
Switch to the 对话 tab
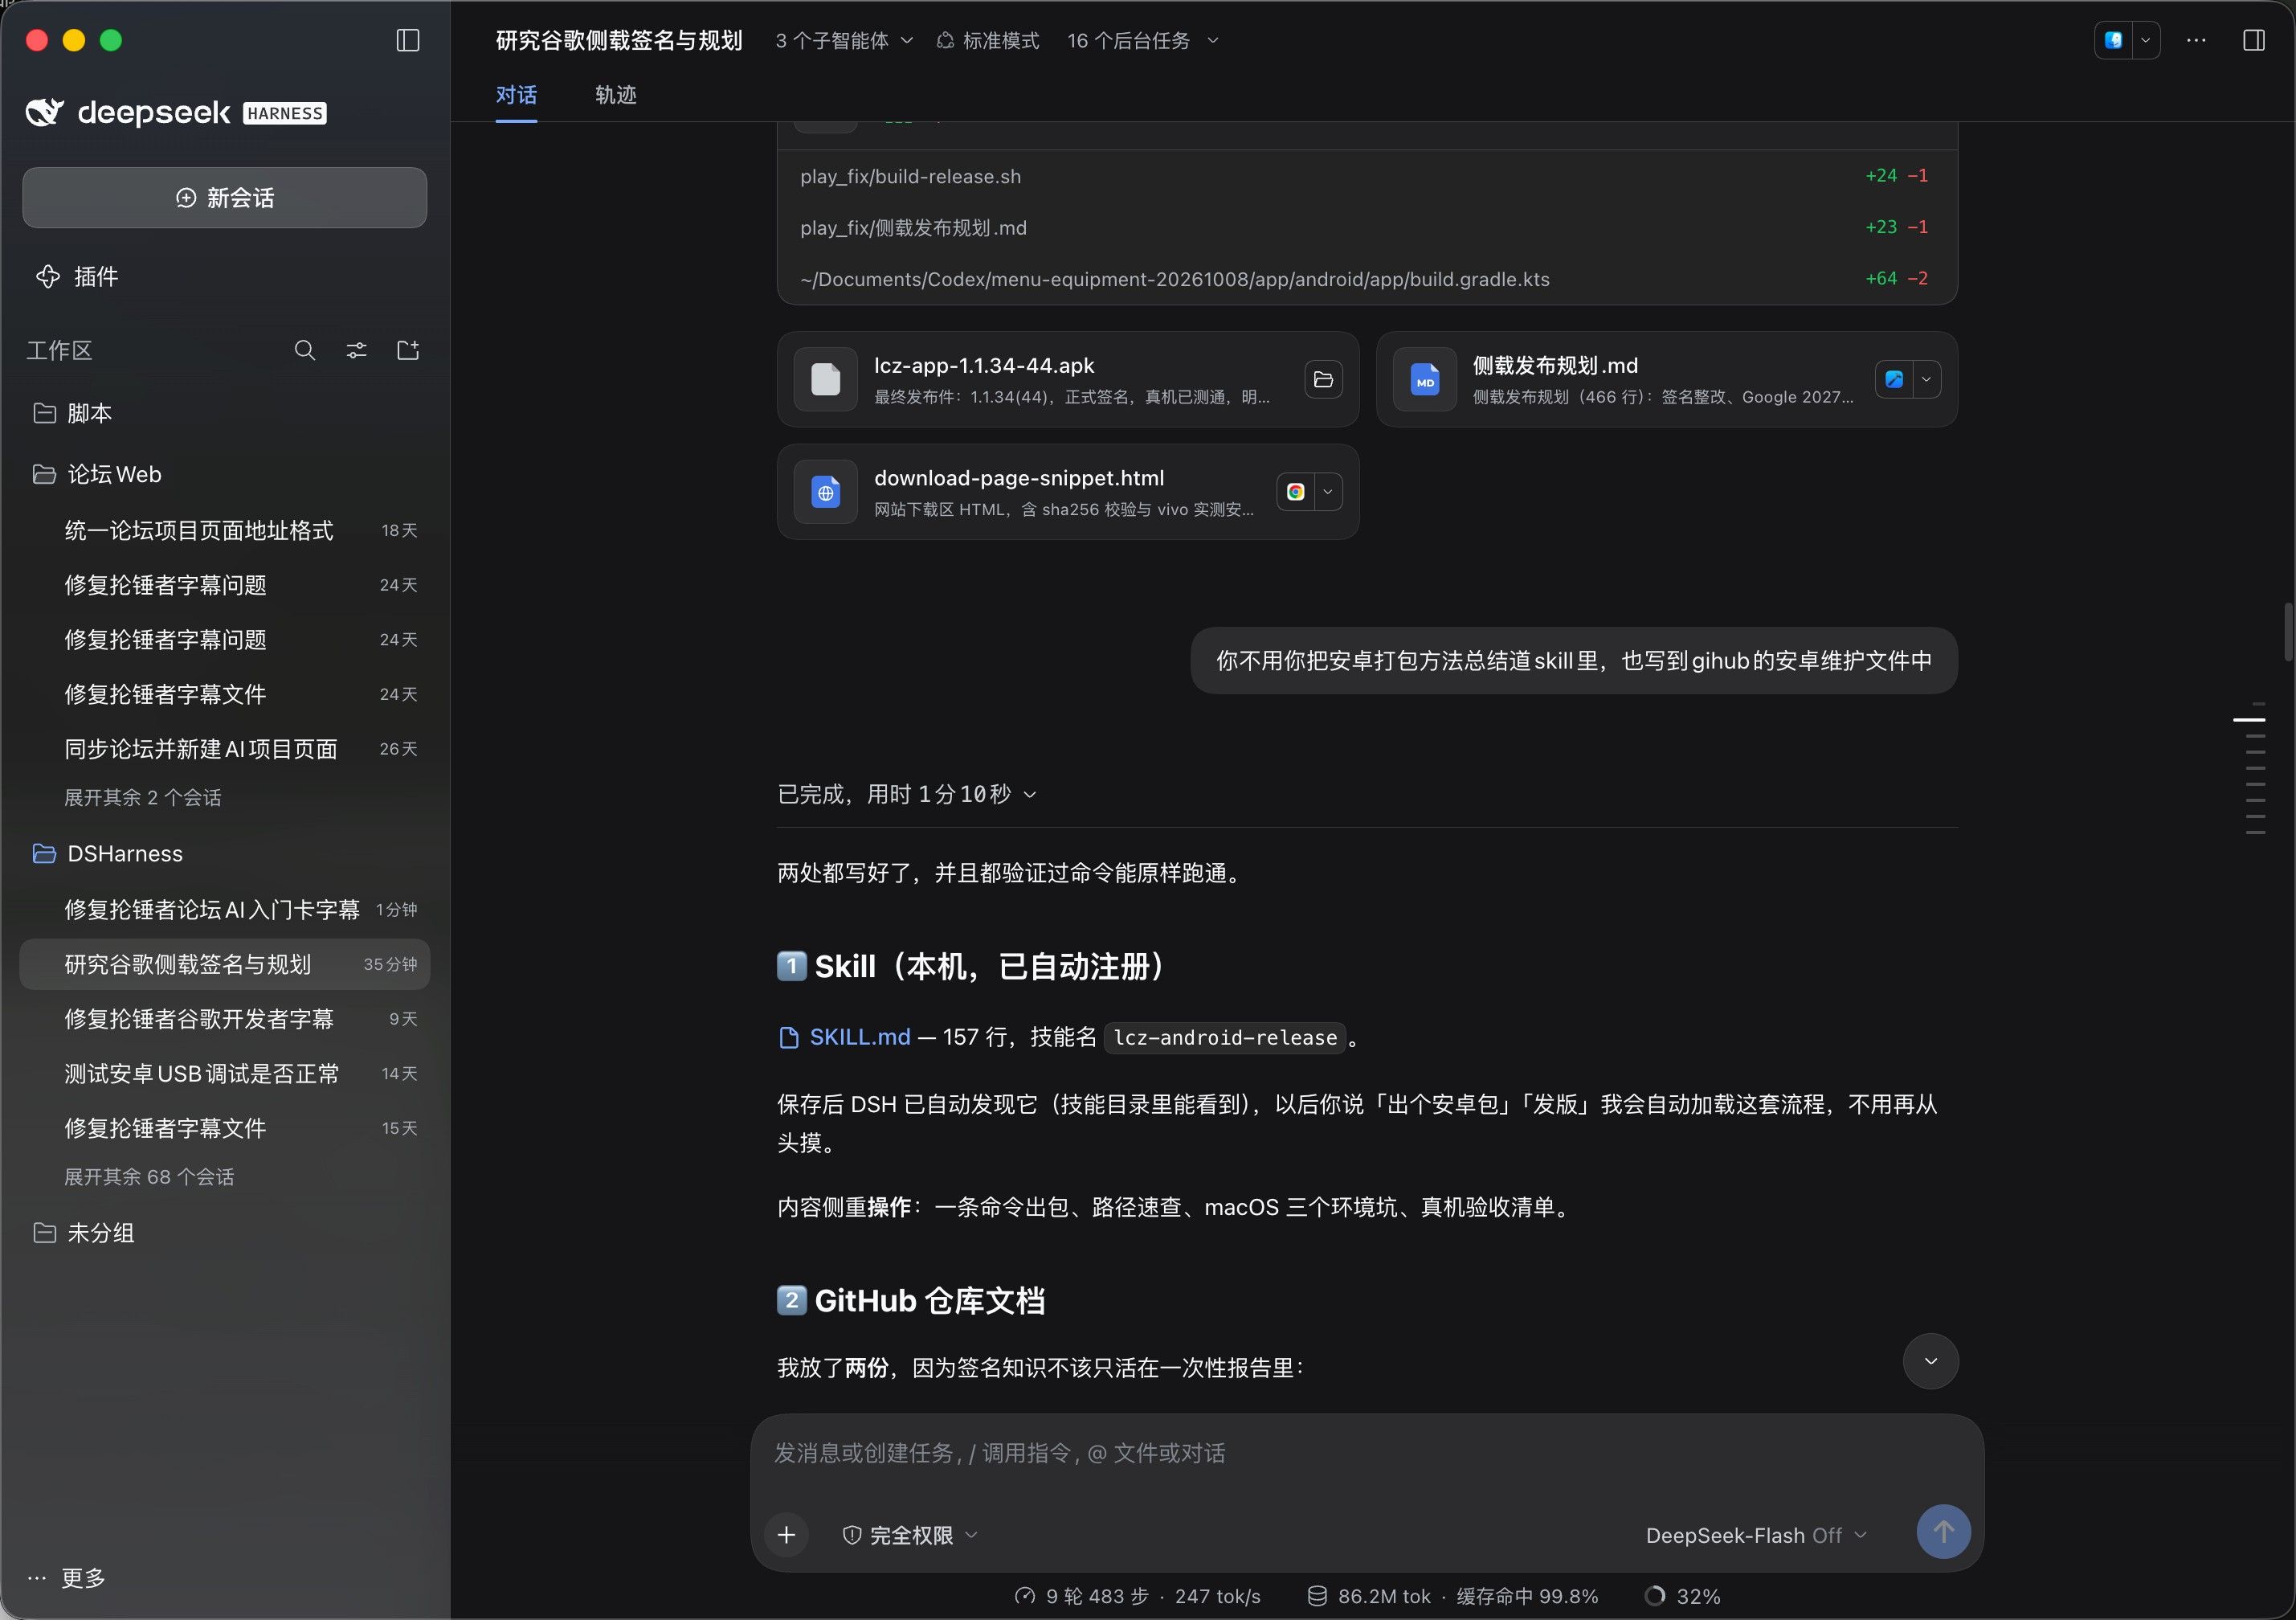click(516, 95)
